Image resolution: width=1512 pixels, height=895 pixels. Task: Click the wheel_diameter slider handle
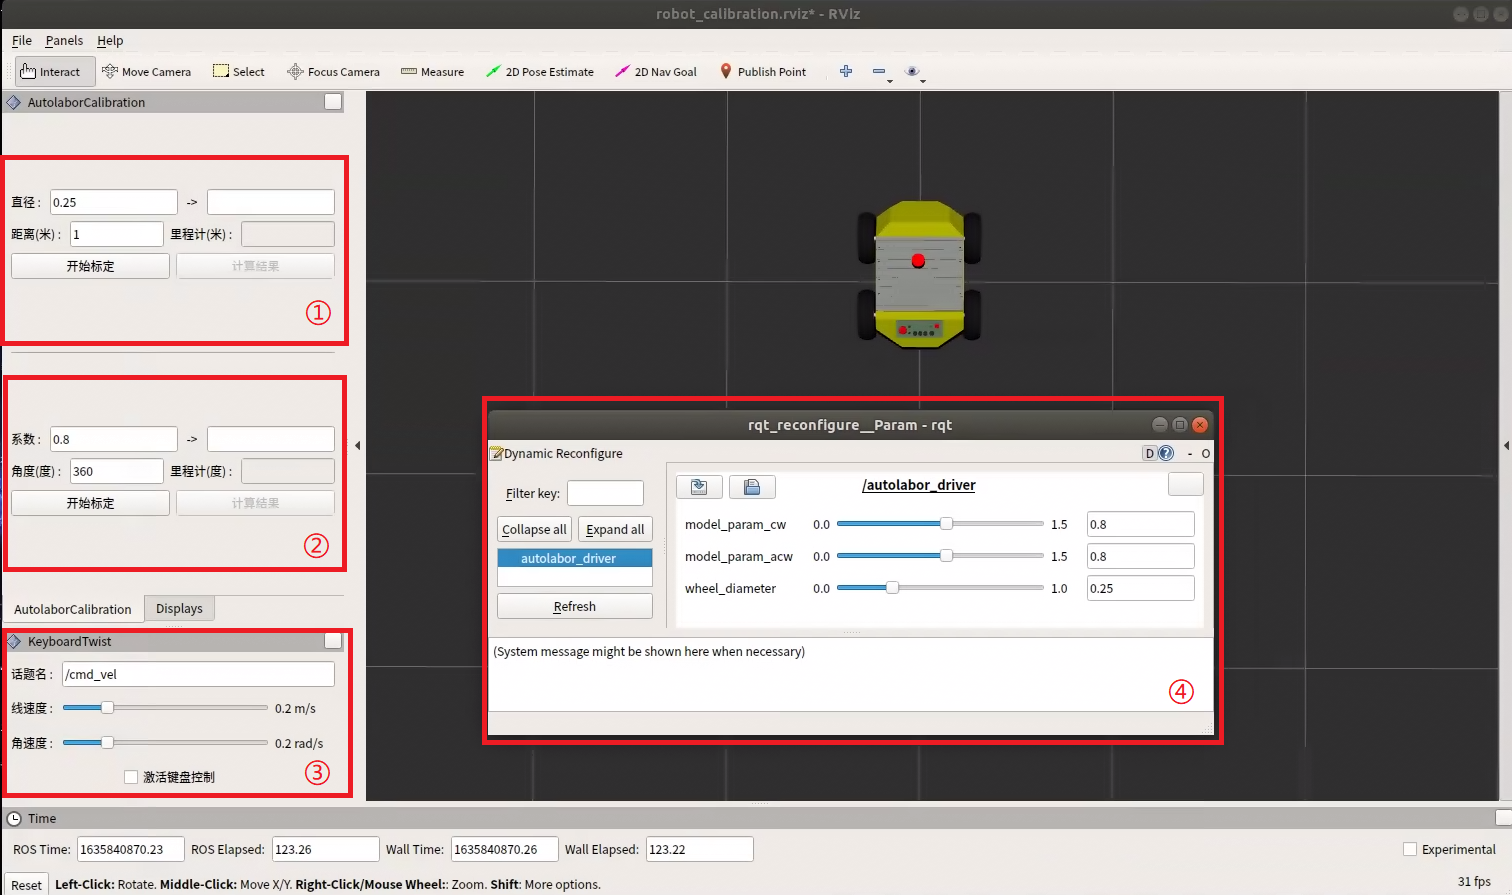pyautogui.click(x=892, y=588)
